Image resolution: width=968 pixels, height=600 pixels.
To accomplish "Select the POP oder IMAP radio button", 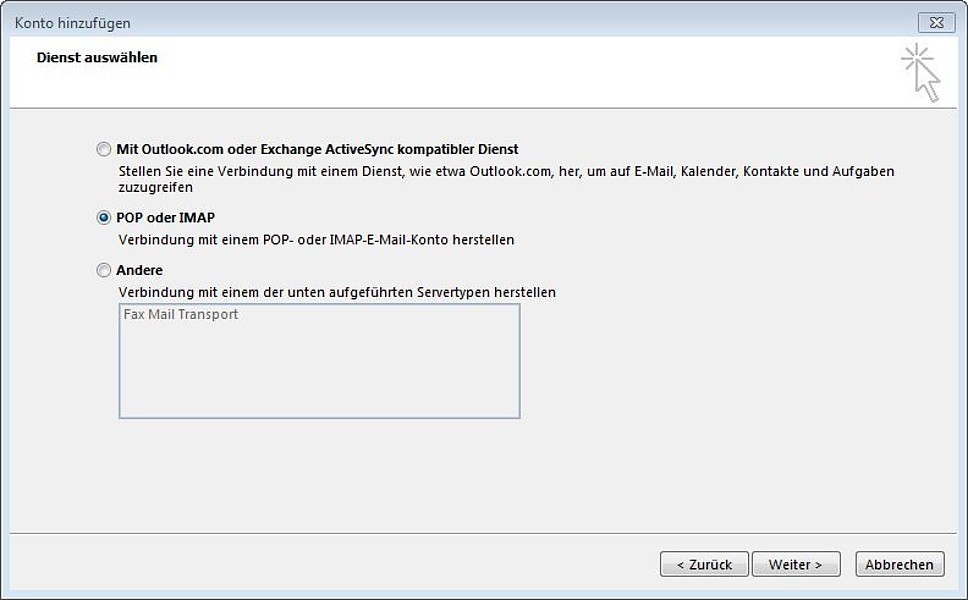I will pos(104,218).
